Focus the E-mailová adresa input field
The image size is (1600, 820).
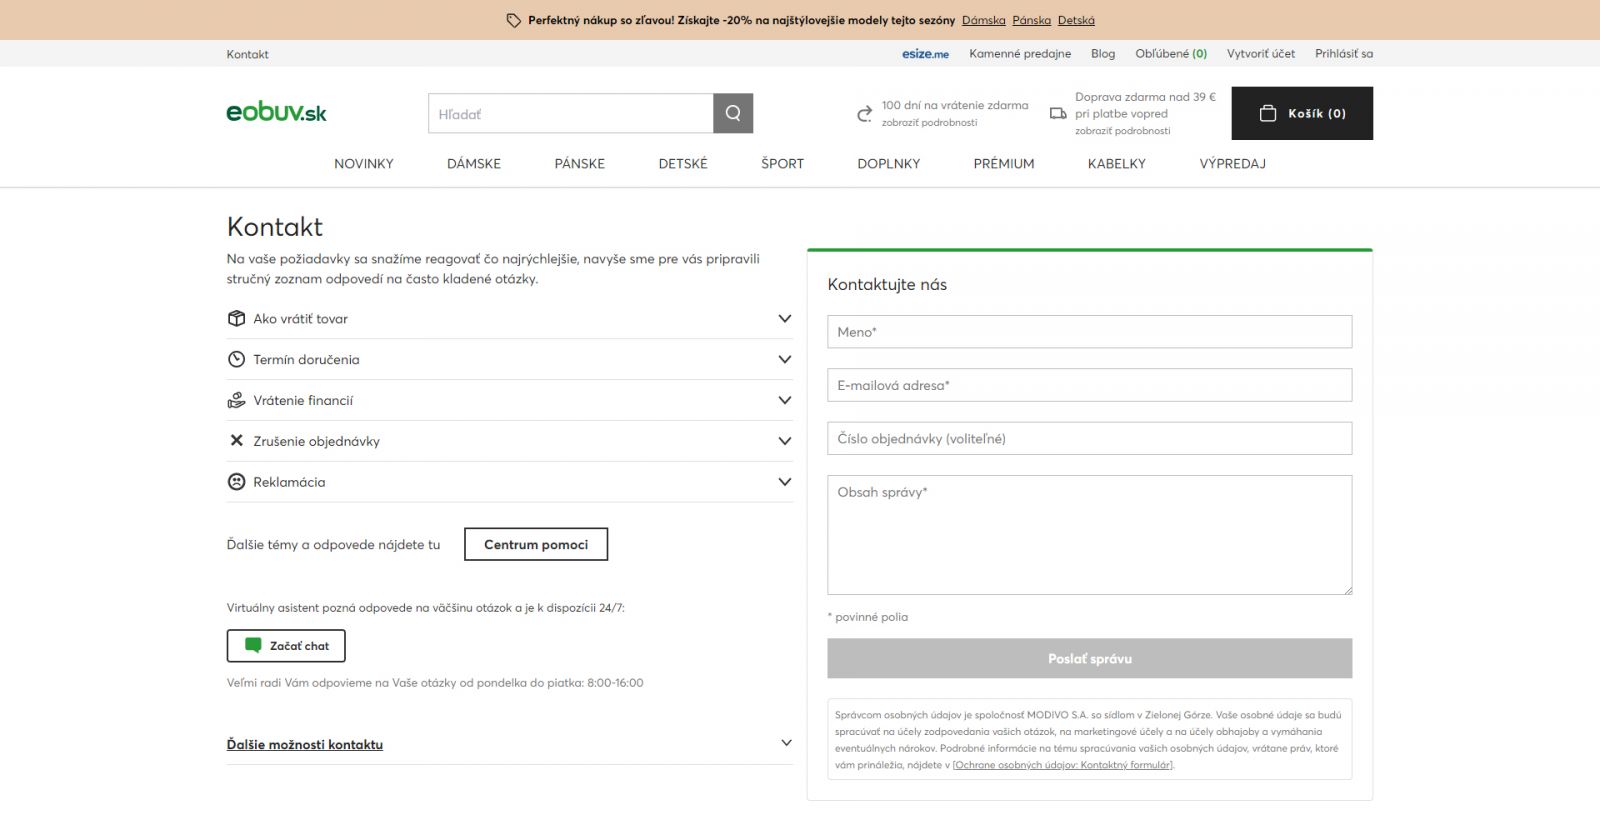click(1089, 386)
